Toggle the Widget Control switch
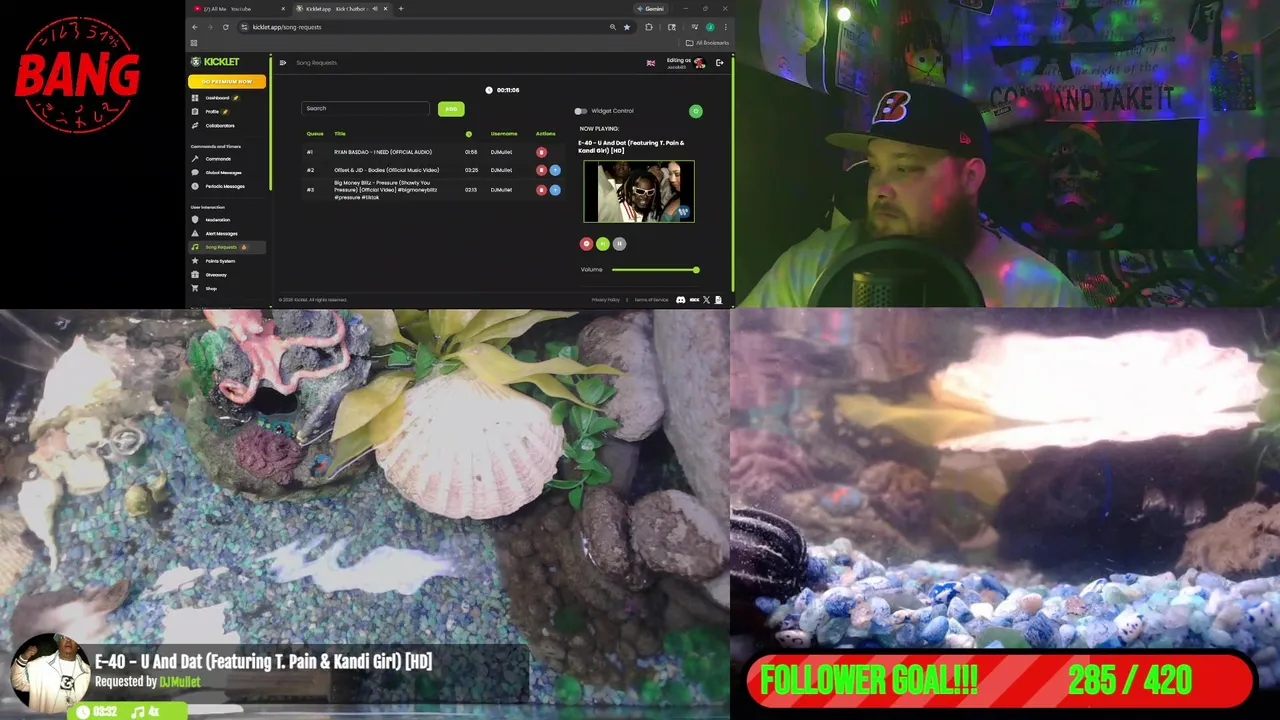The image size is (1280, 720). [580, 111]
